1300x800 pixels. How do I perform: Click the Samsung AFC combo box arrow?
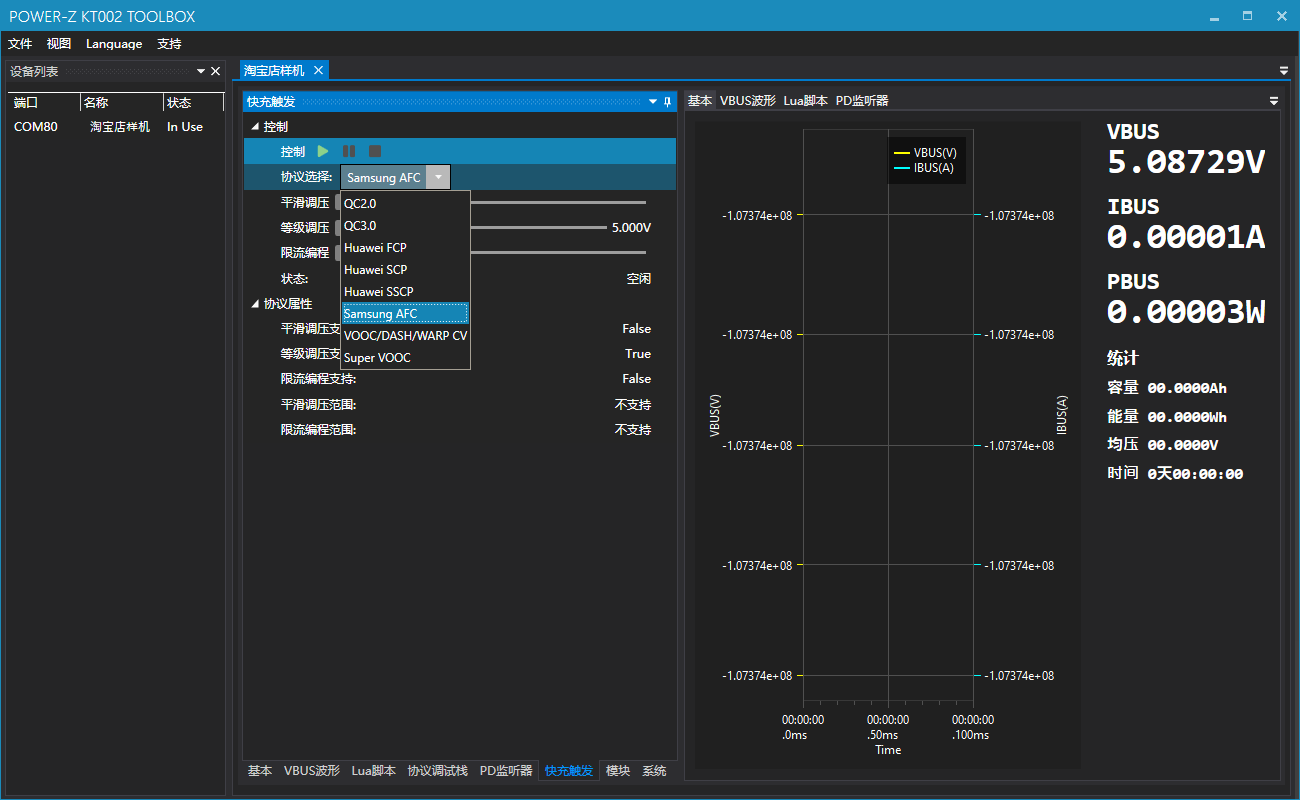click(x=438, y=177)
